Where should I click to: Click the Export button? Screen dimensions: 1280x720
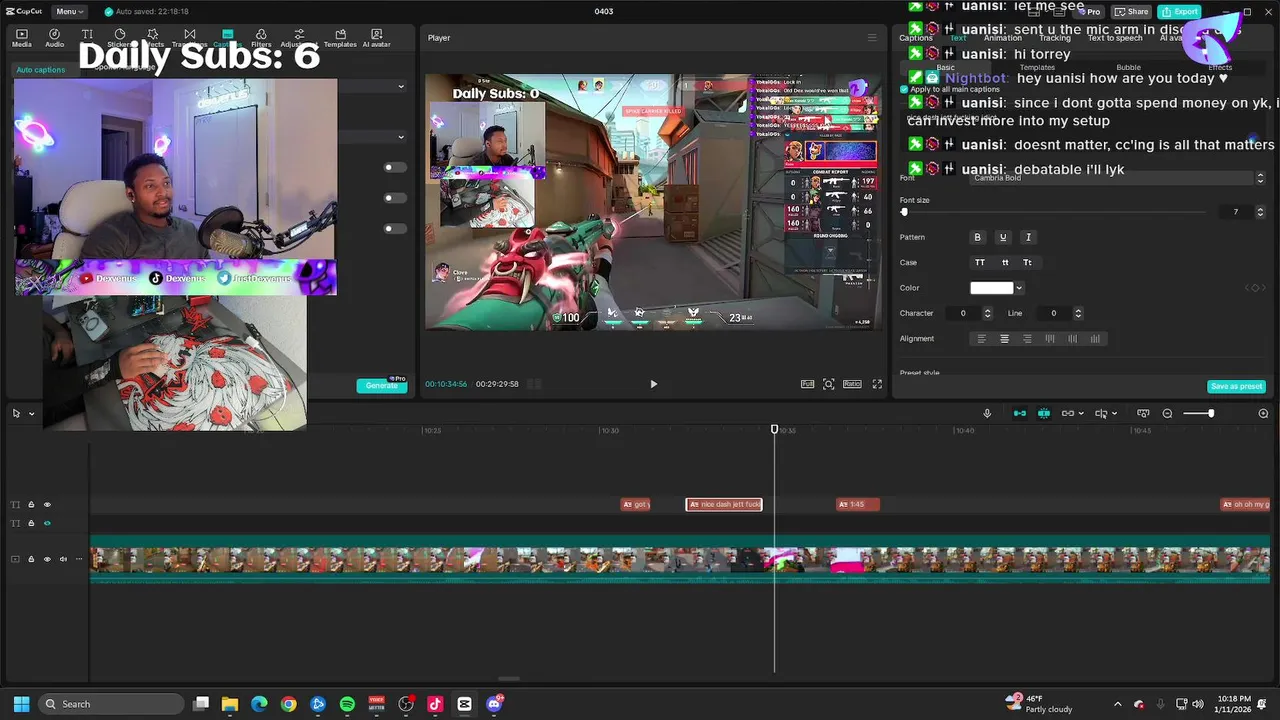point(1180,11)
